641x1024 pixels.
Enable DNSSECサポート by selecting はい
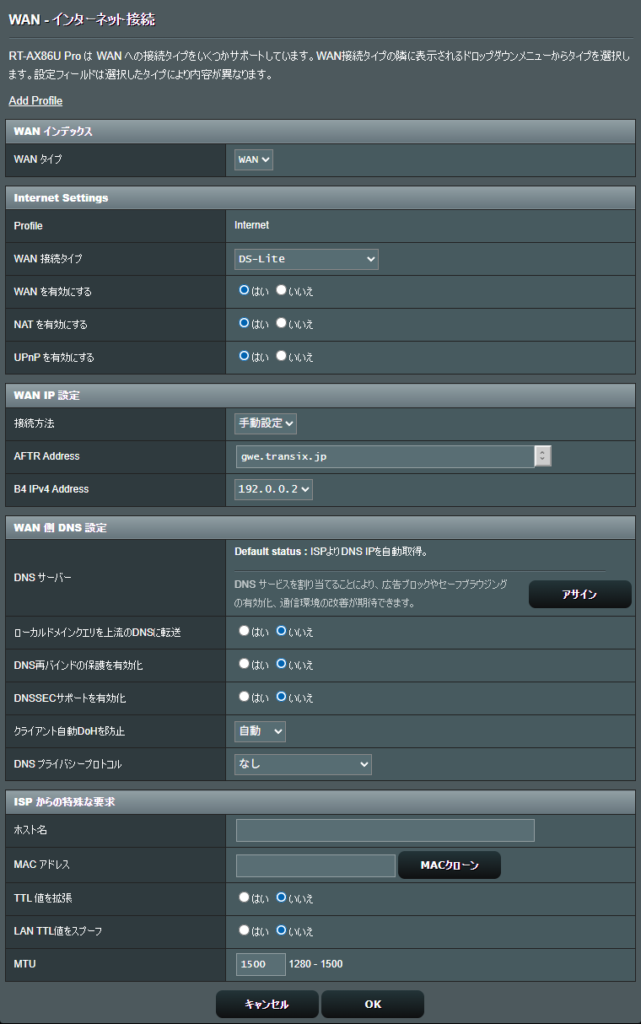[x=244, y=697]
